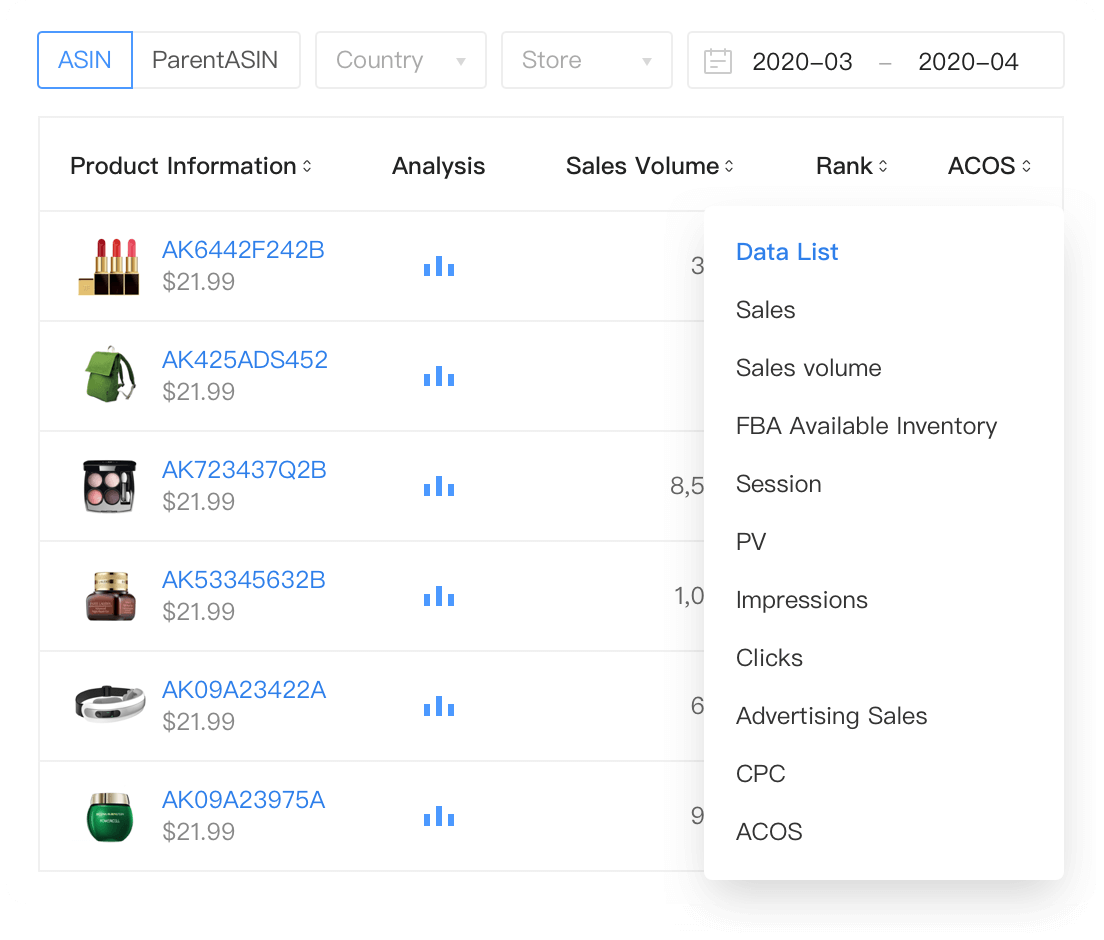Open product link AK09A23975A
The height and width of the screenshot is (940, 1104).
pos(243,800)
